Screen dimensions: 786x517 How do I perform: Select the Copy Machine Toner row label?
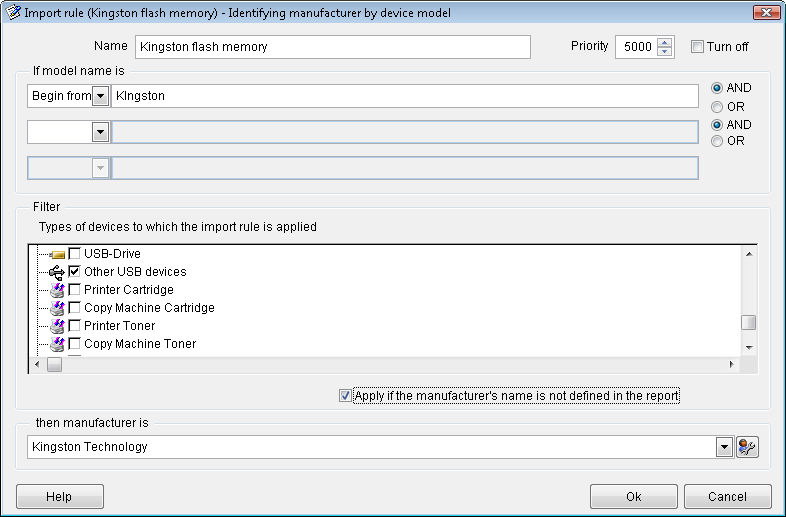coord(140,344)
